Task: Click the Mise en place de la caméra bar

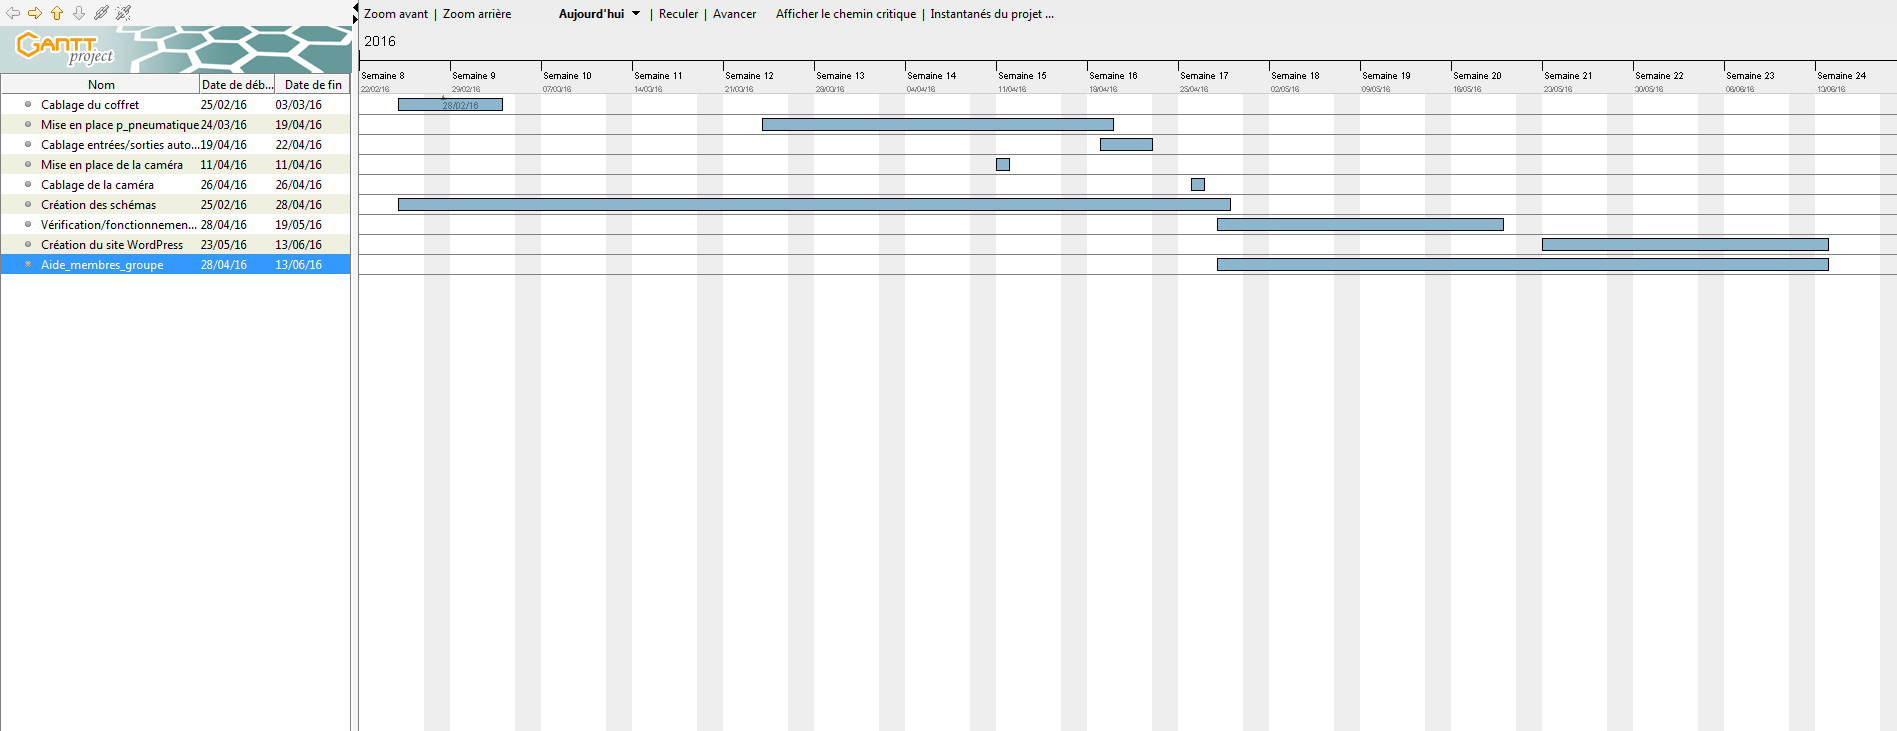Action: (1002, 165)
